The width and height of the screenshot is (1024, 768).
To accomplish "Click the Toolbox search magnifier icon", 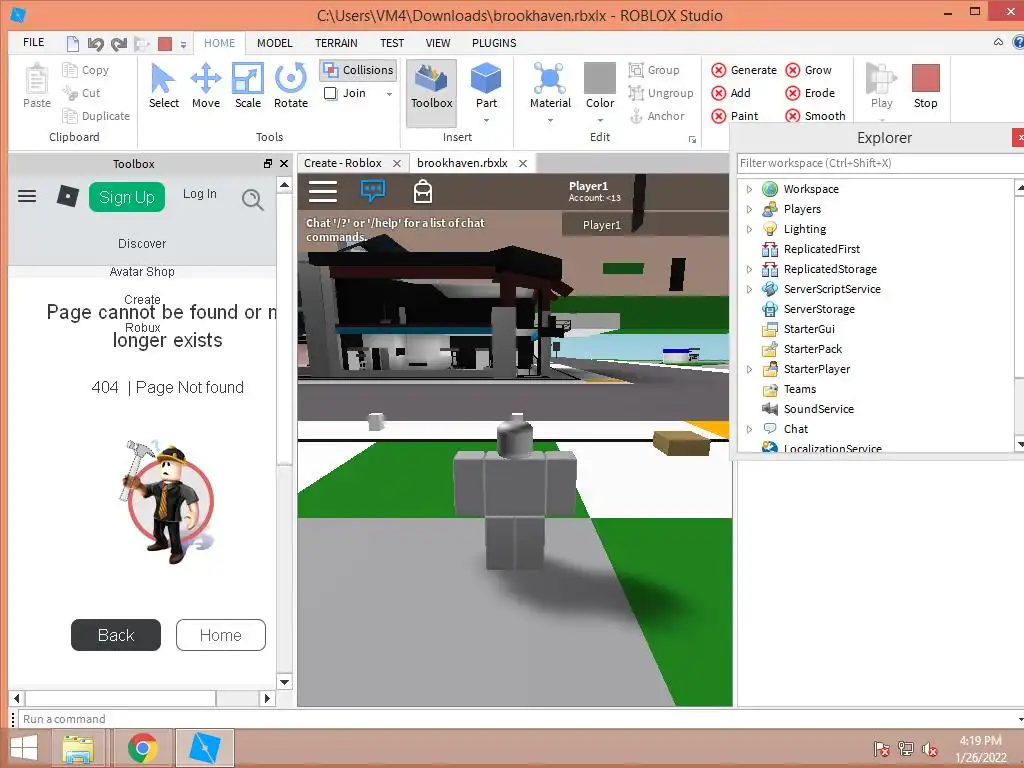I will pos(253,199).
